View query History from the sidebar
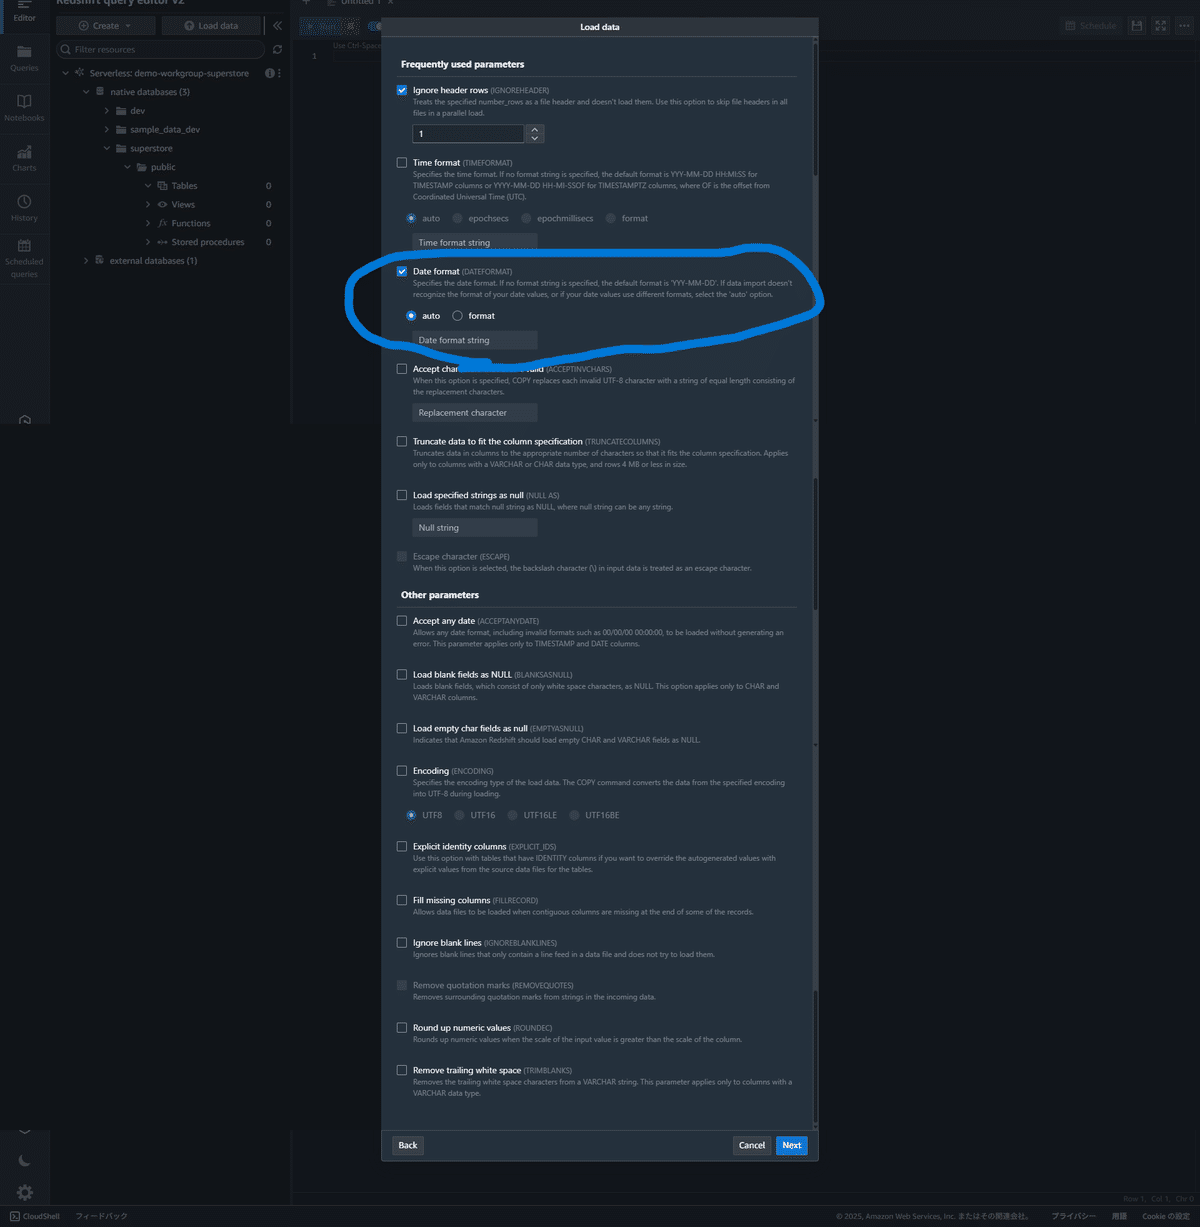1200x1227 pixels. [24, 207]
